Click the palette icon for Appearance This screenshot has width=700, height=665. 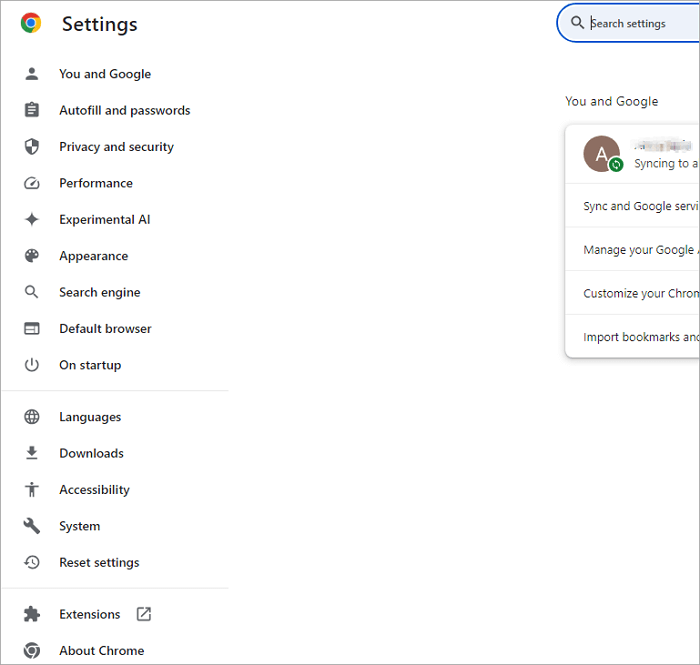coord(32,256)
